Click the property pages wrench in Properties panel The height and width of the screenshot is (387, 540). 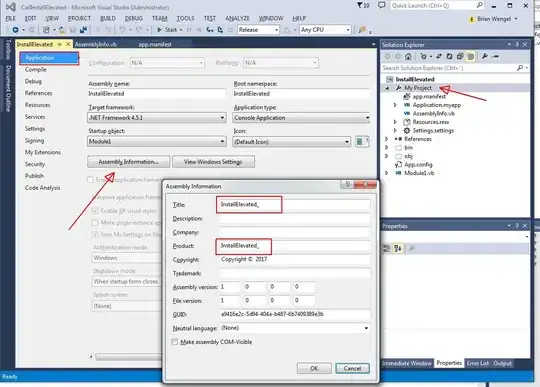point(412,248)
